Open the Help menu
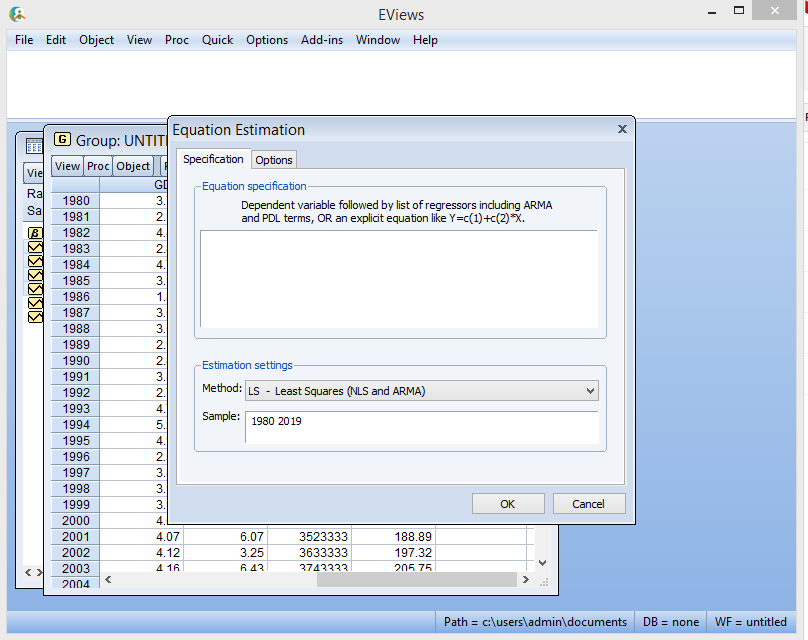The image size is (808, 640). coord(425,40)
